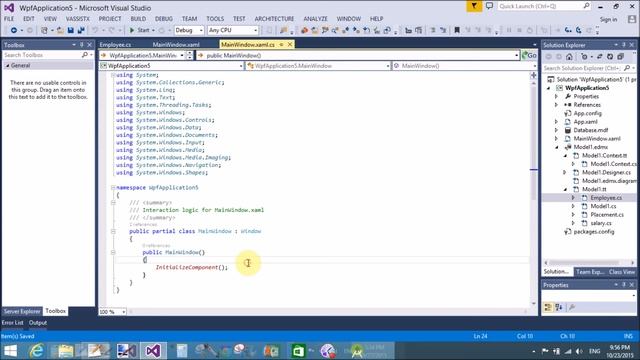Click the Property Pages wrench icon

point(572,307)
